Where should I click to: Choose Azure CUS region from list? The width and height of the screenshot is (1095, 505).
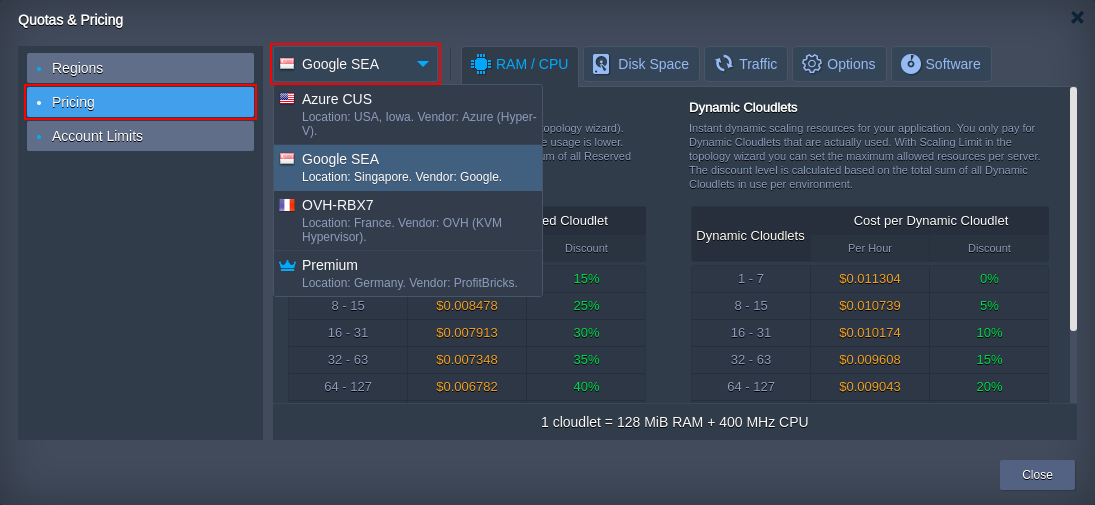tap(408, 115)
